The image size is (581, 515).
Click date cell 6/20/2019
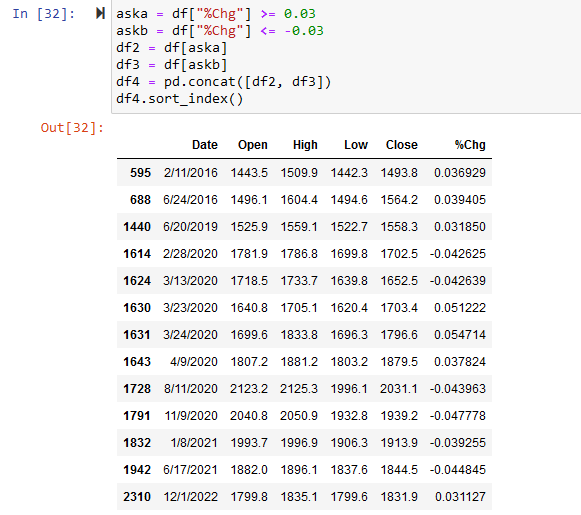tap(190, 227)
